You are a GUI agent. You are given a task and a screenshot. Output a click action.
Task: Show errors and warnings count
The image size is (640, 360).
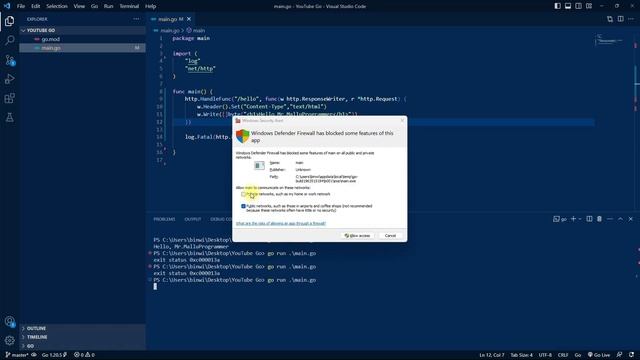[x=84, y=355]
